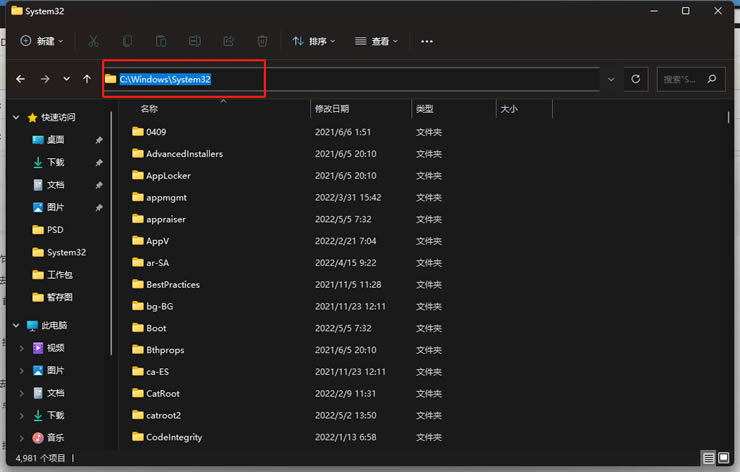Select the Bthprops folder
The image size is (740, 472).
(x=158, y=350)
